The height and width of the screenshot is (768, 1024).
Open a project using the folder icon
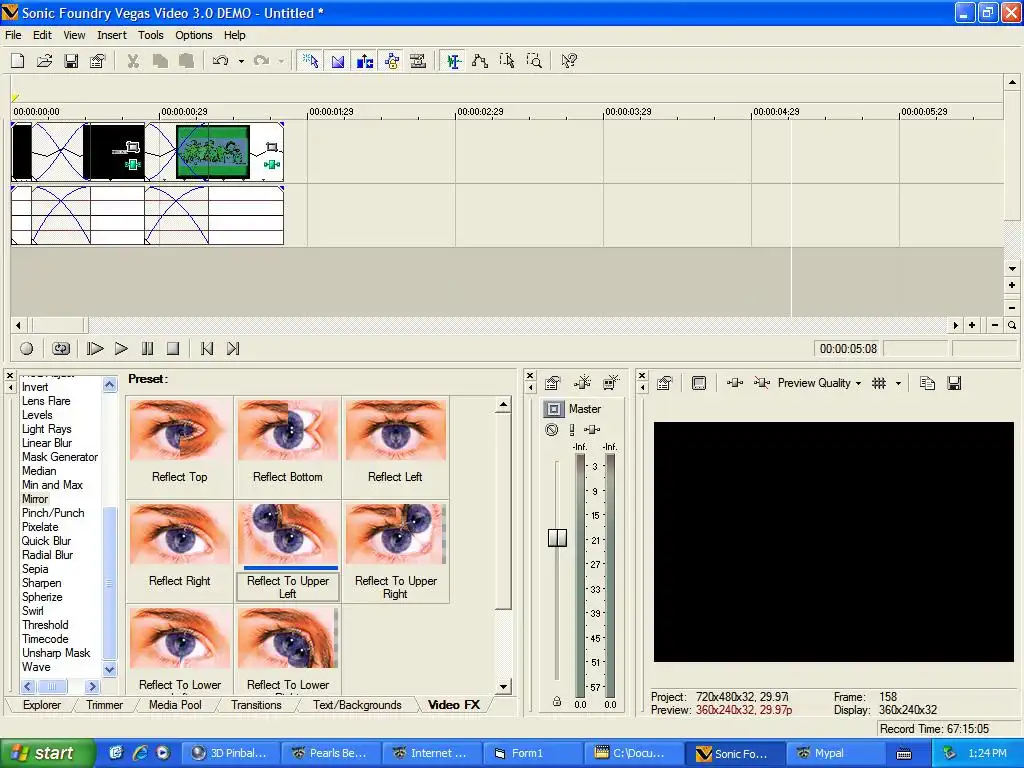point(44,61)
